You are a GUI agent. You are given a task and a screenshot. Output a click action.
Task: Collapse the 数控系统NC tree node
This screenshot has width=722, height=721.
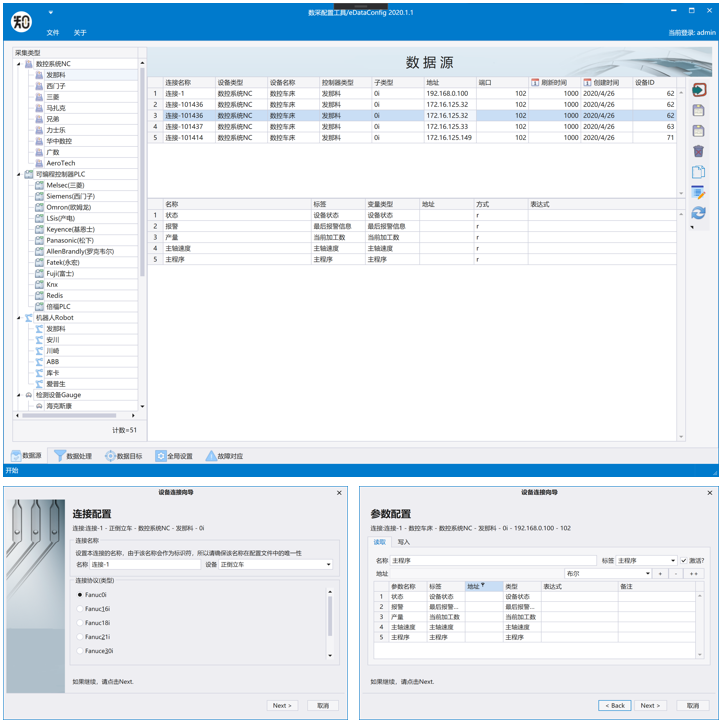tap(18, 64)
